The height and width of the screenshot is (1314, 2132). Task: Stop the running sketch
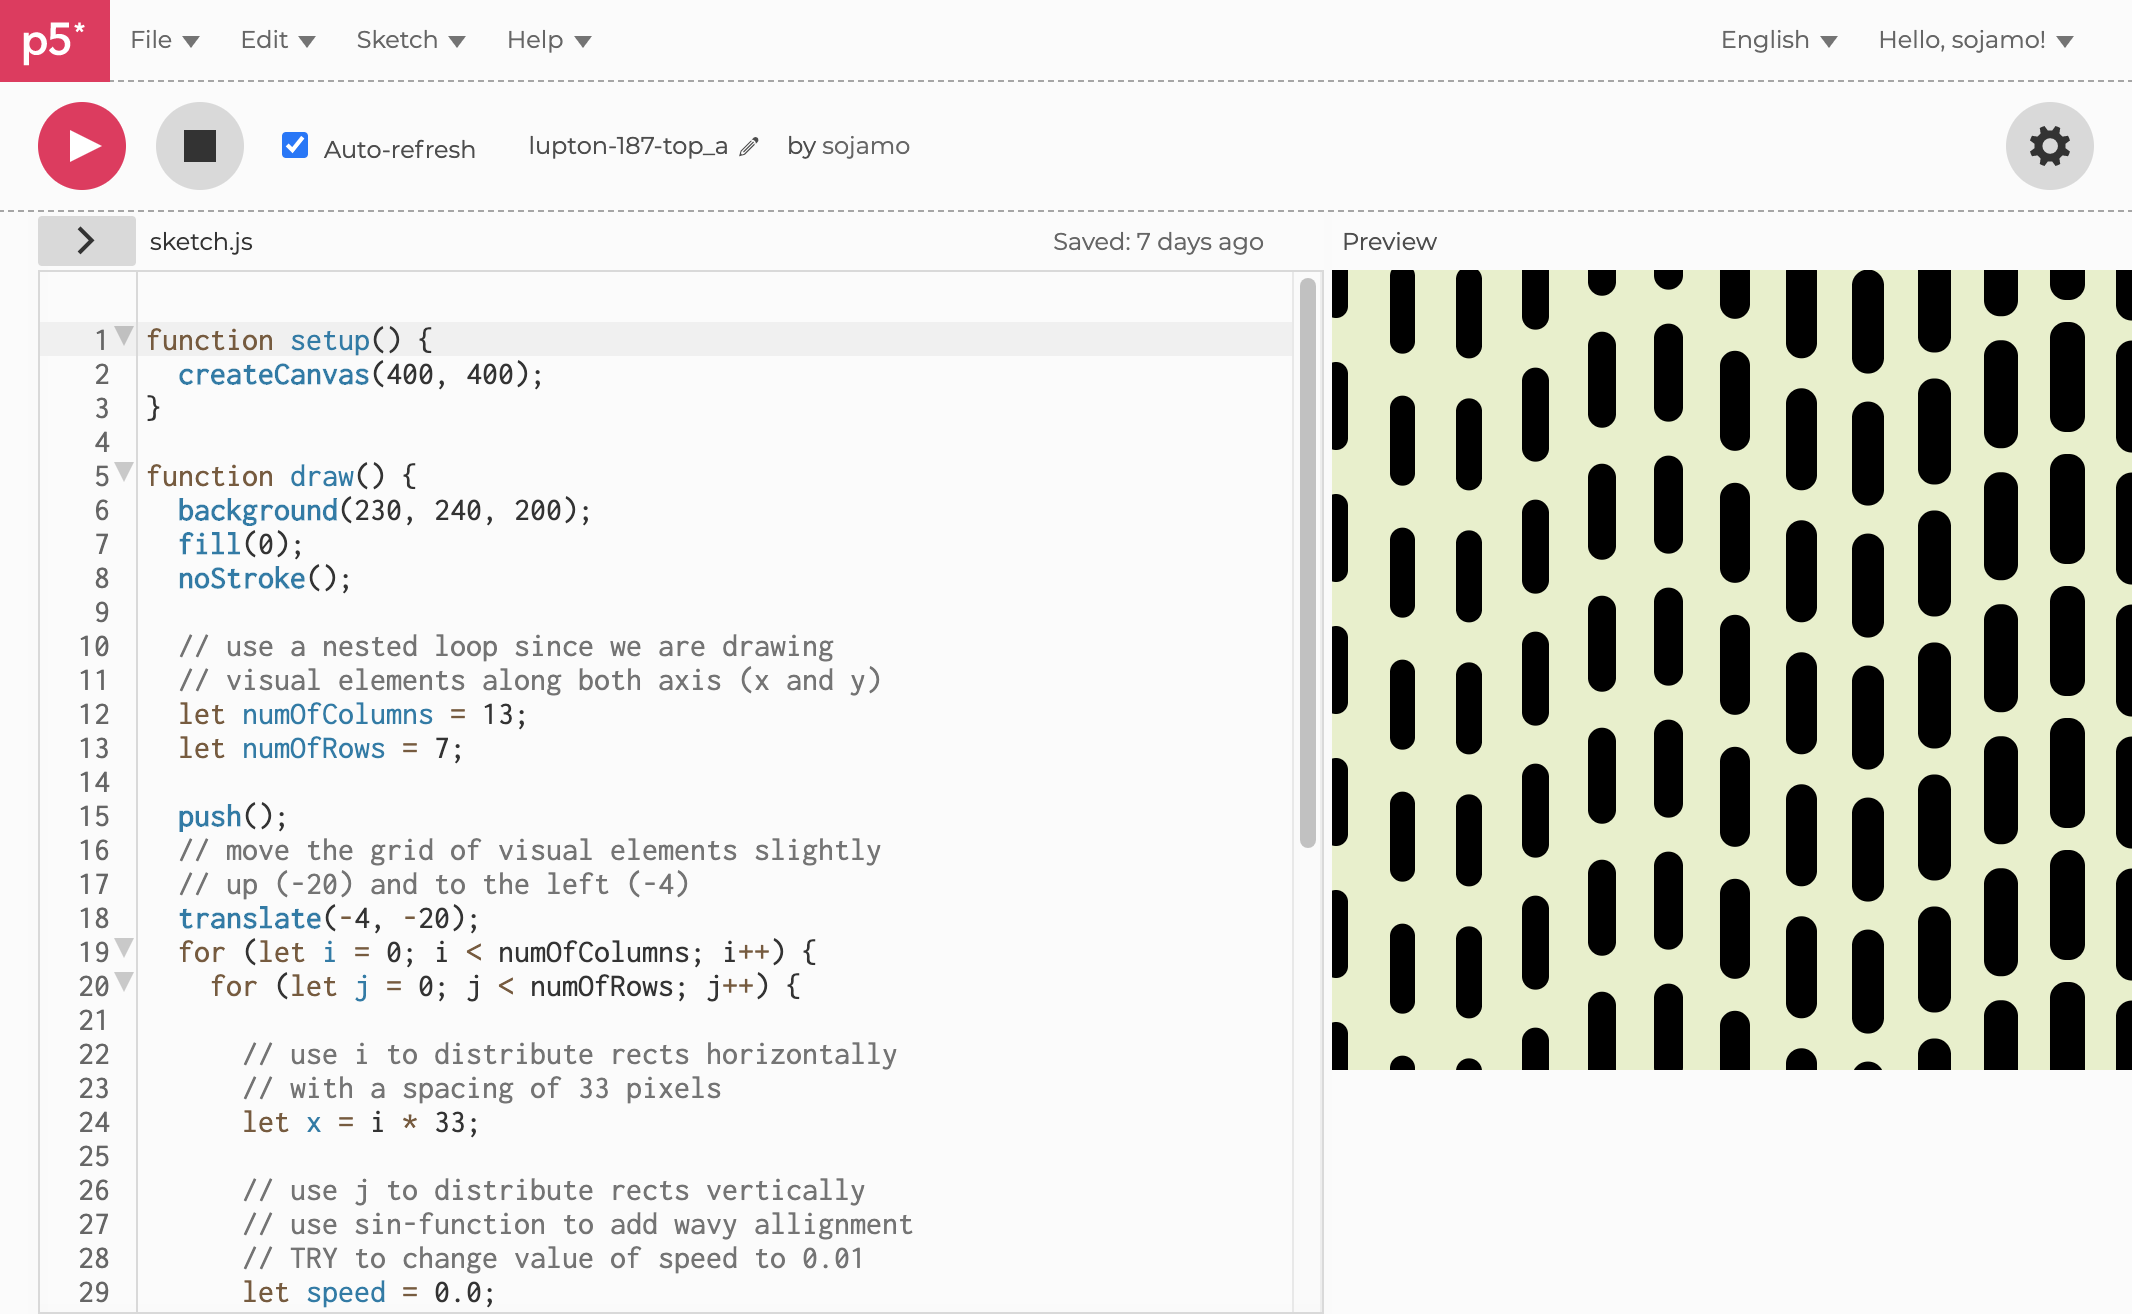[x=199, y=146]
